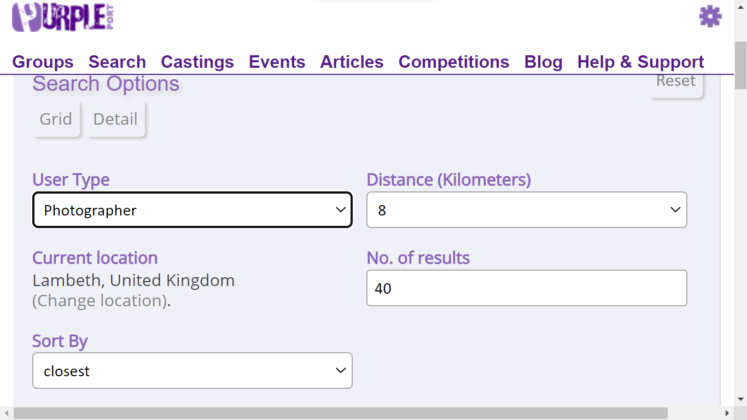Viewport: 747px width, 420px height.
Task: Open Help & Support page
Action: coord(640,62)
